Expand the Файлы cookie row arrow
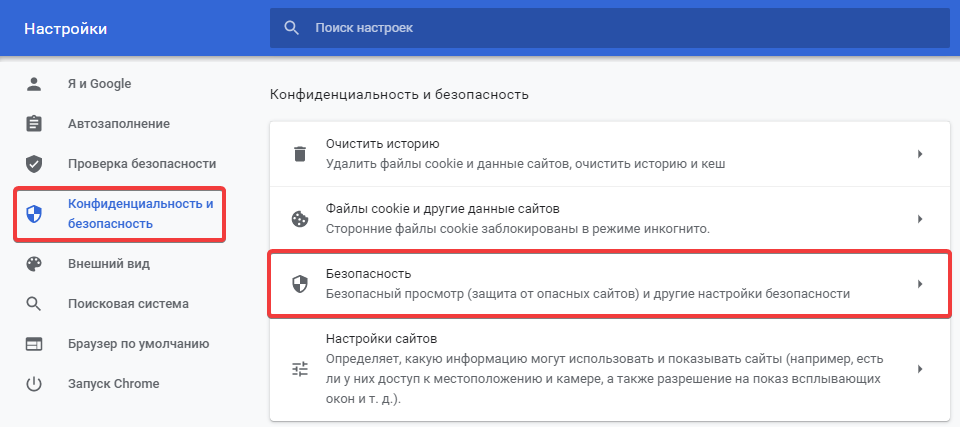The image size is (960, 427). (919, 219)
